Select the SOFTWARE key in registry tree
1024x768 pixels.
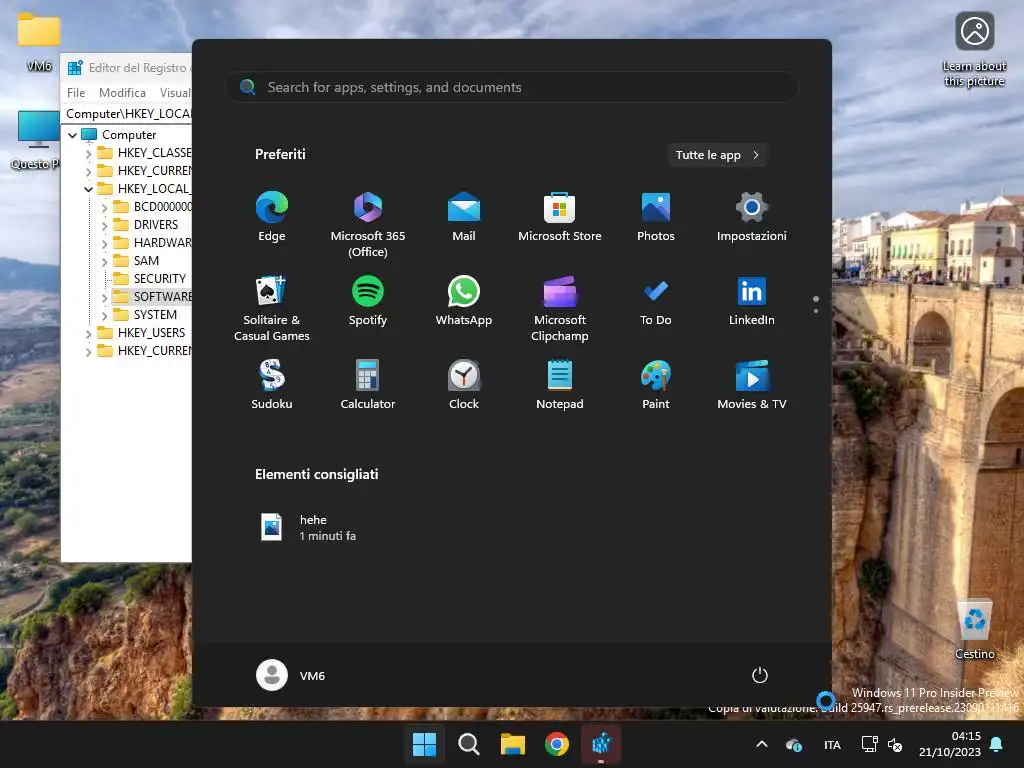point(163,296)
